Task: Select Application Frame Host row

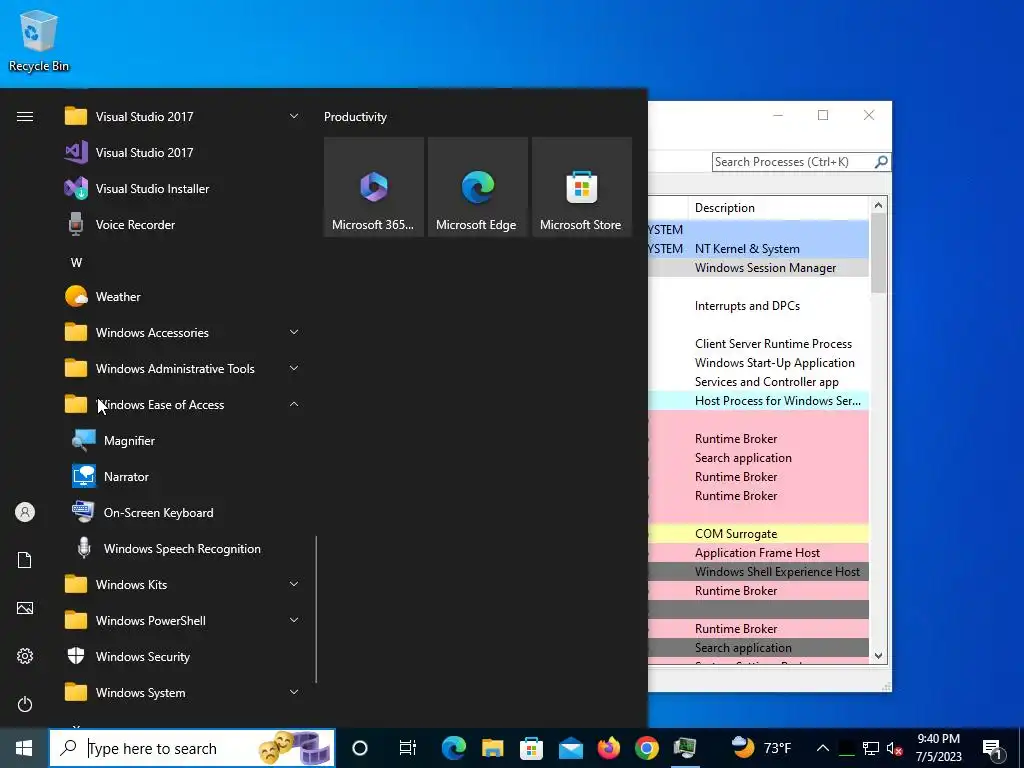Action: point(759,552)
